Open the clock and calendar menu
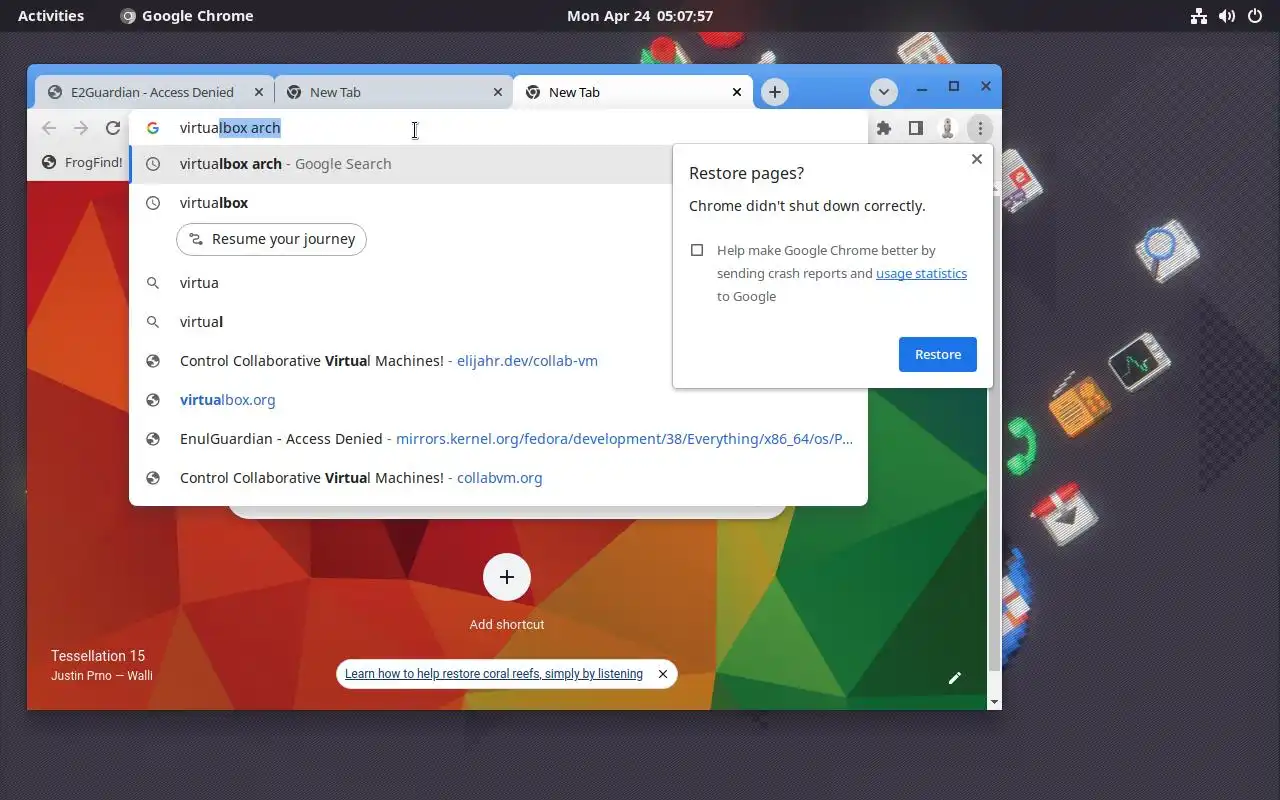Image resolution: width=1280 pixels, height=800 pixels. (640, 16)
